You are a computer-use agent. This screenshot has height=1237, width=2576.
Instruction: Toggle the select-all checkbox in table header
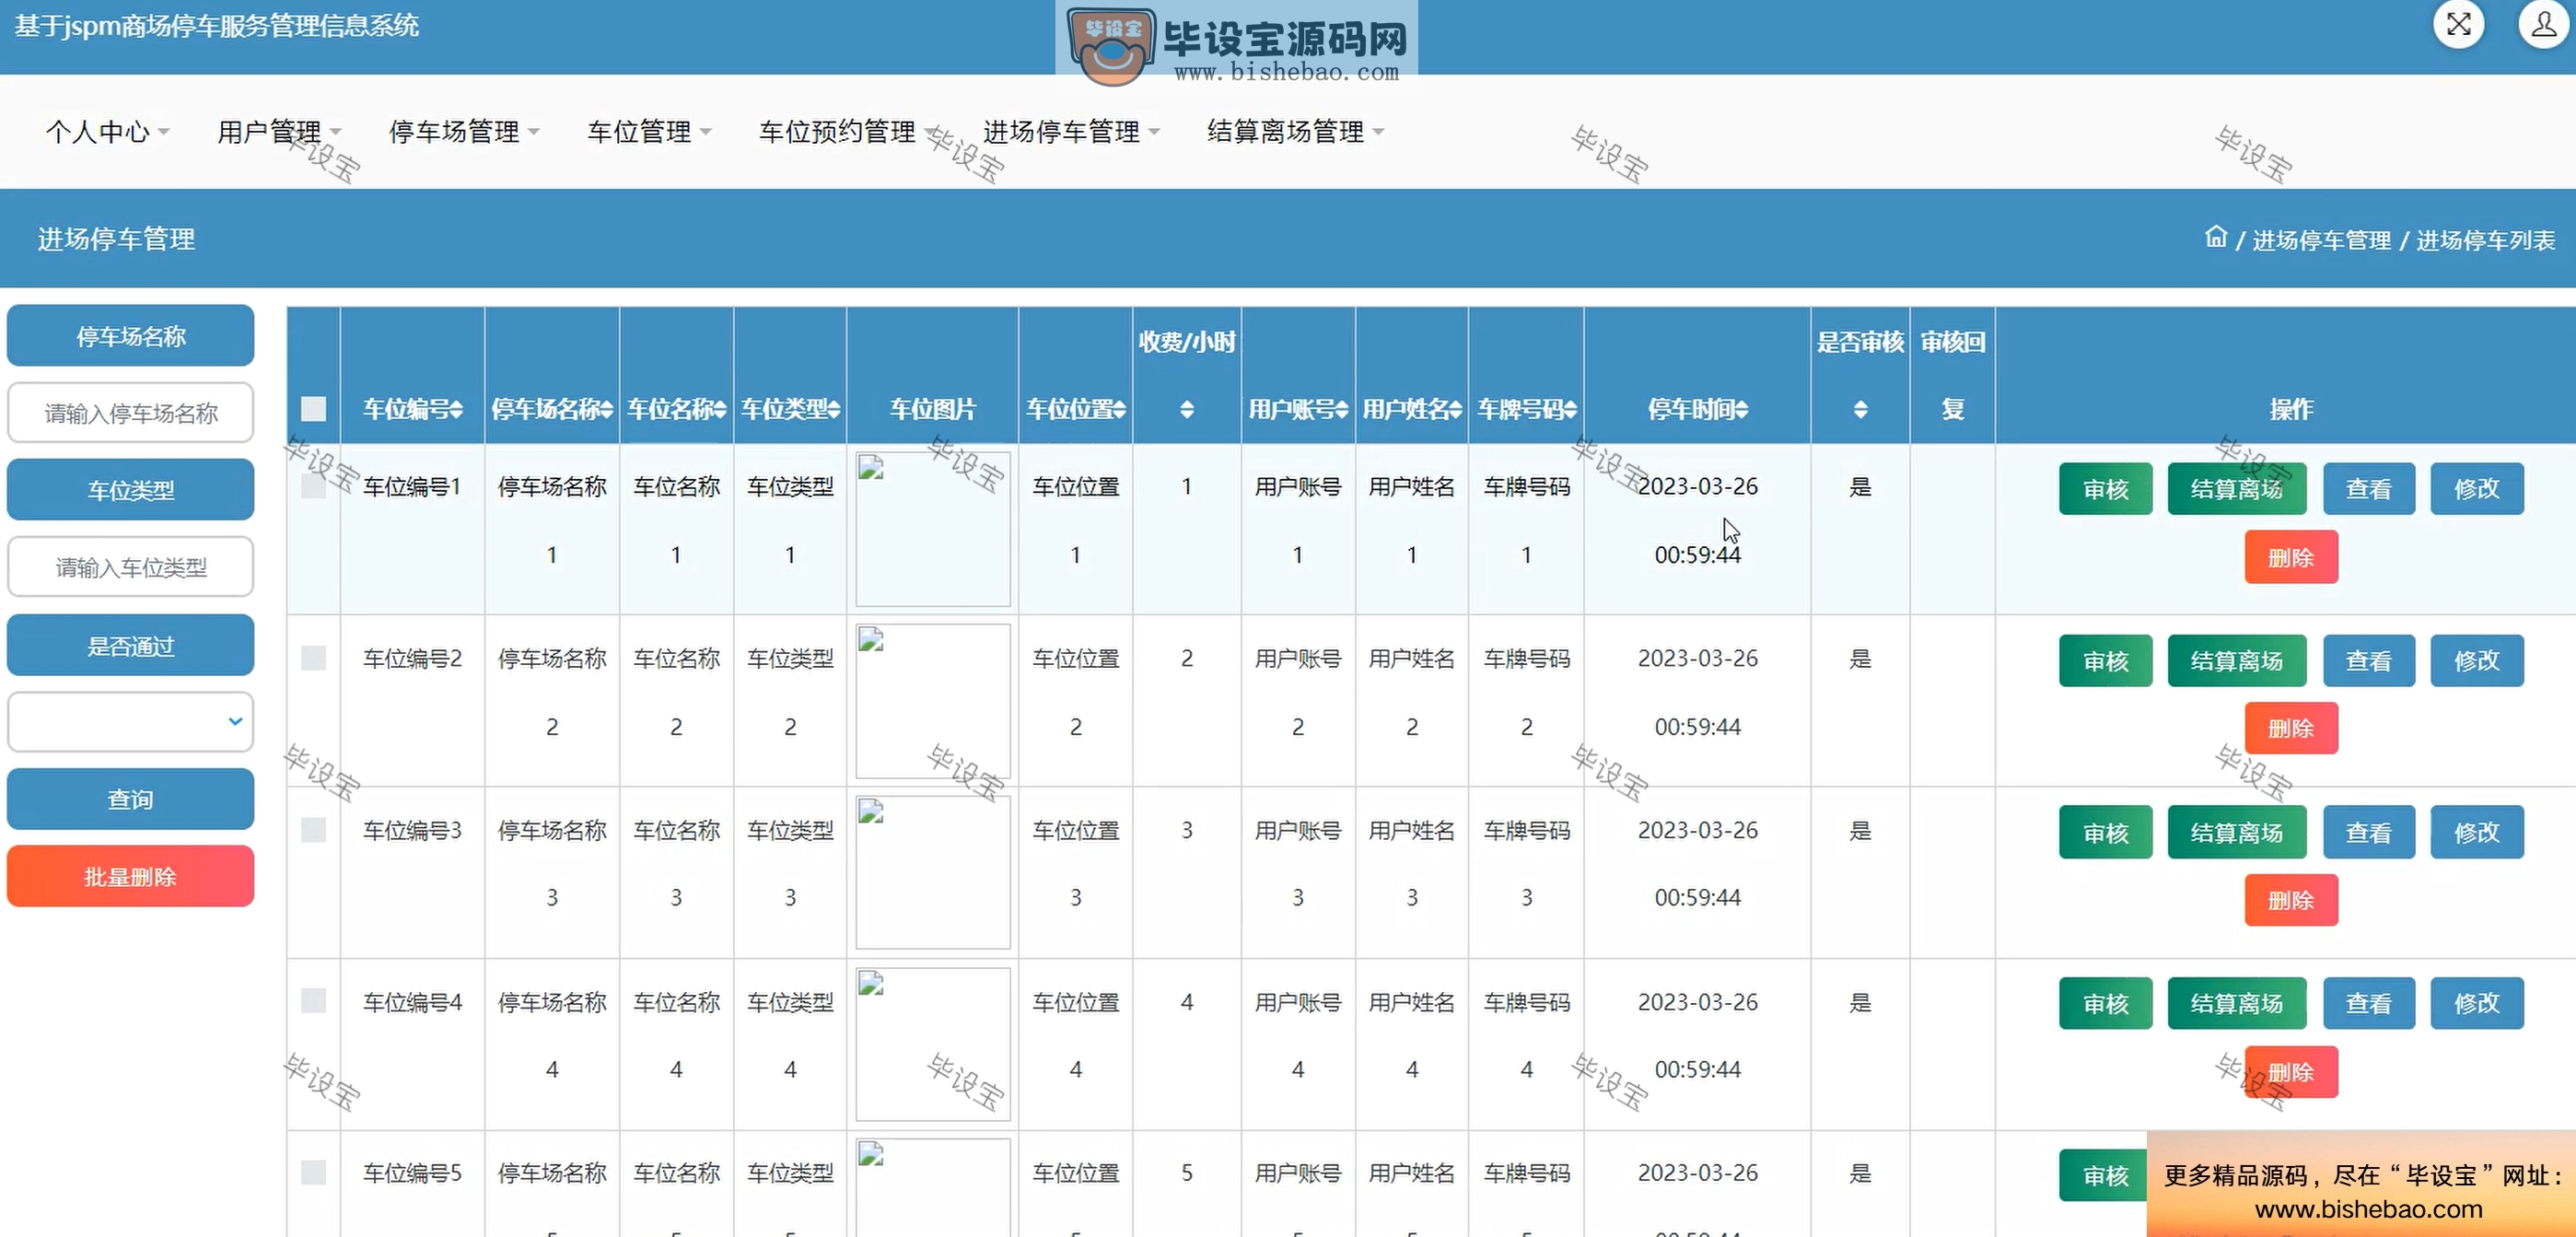tap(313, 409)
